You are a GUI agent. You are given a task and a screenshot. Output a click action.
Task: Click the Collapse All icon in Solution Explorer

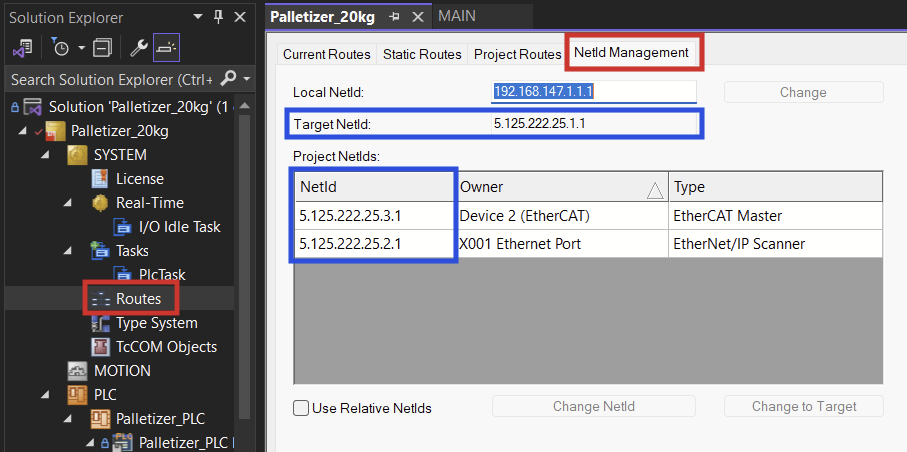click(x=102, y=48)
